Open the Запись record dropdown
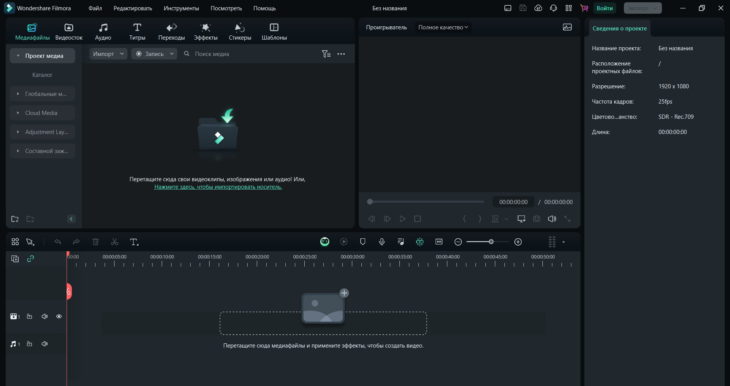This screenshot has width=730, height=386. 154,54
